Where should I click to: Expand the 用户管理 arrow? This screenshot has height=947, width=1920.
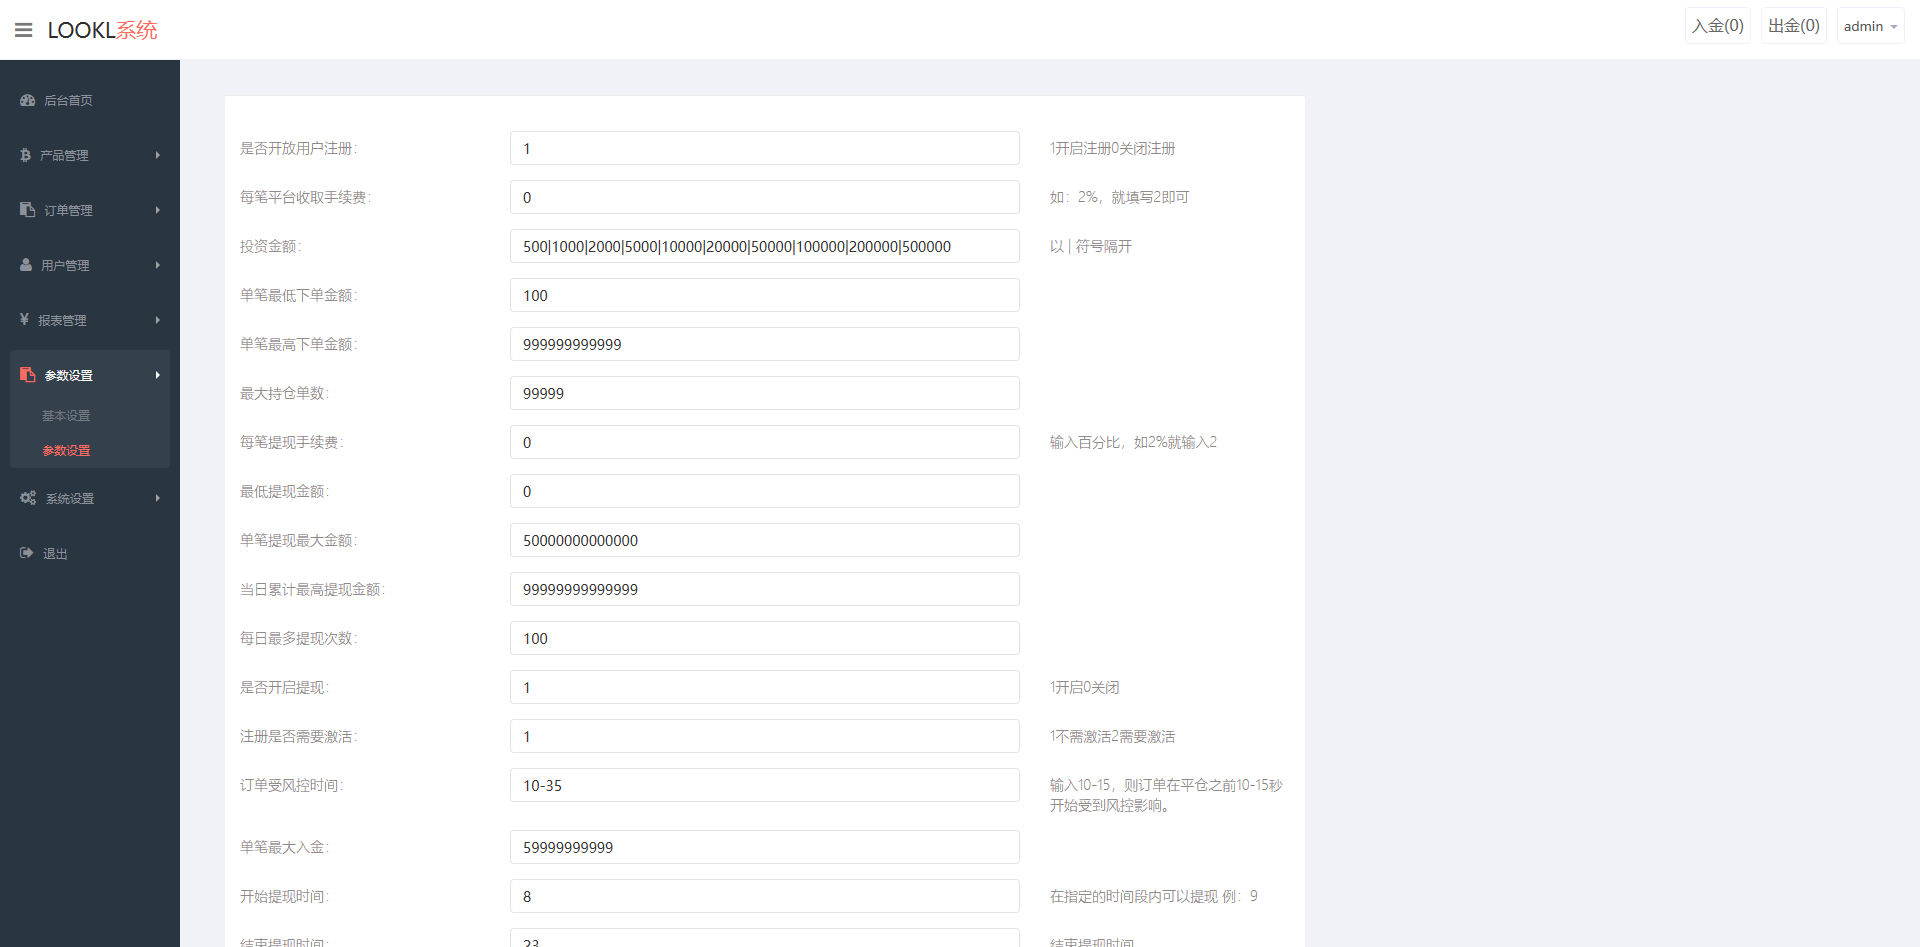pos(158,265)
